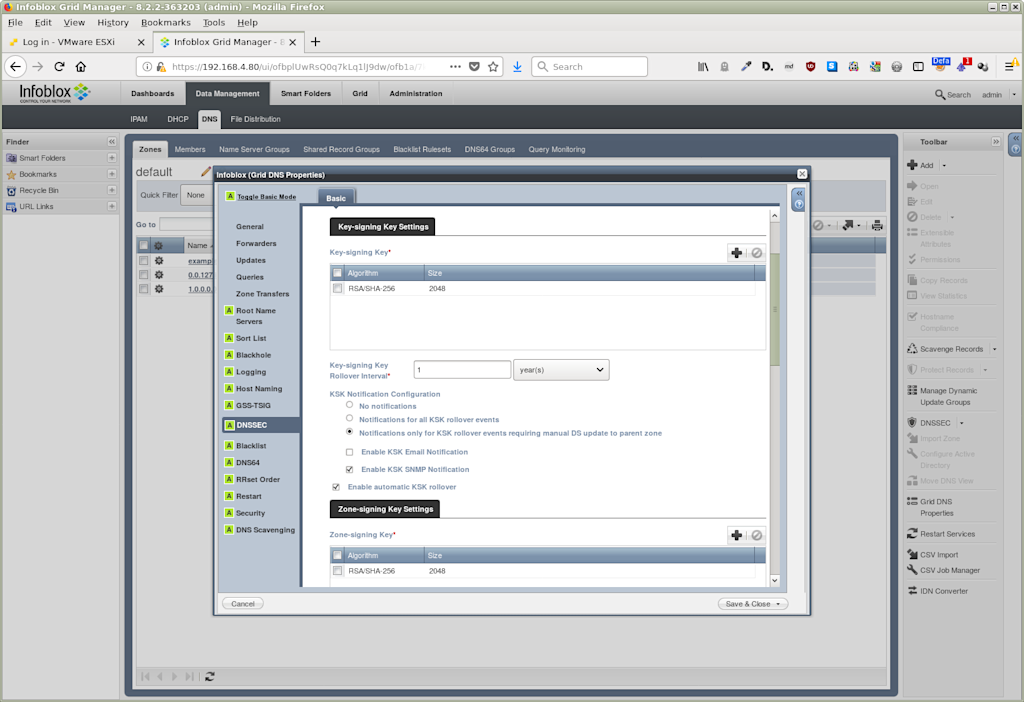Switch to the Grid top tab
This screenshot has height=702, width=1024.
click(x=360, y=93)
